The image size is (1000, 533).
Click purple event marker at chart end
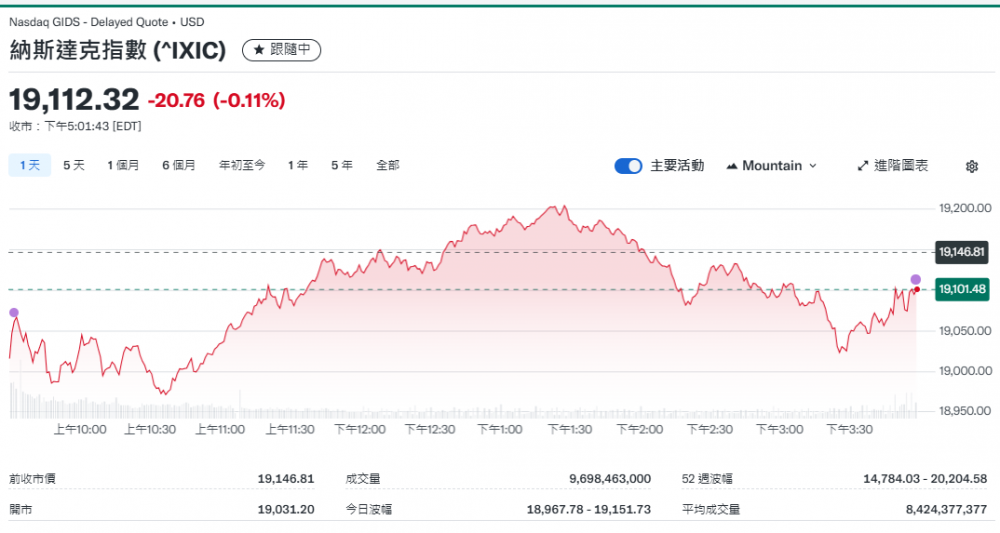[916, 279]
